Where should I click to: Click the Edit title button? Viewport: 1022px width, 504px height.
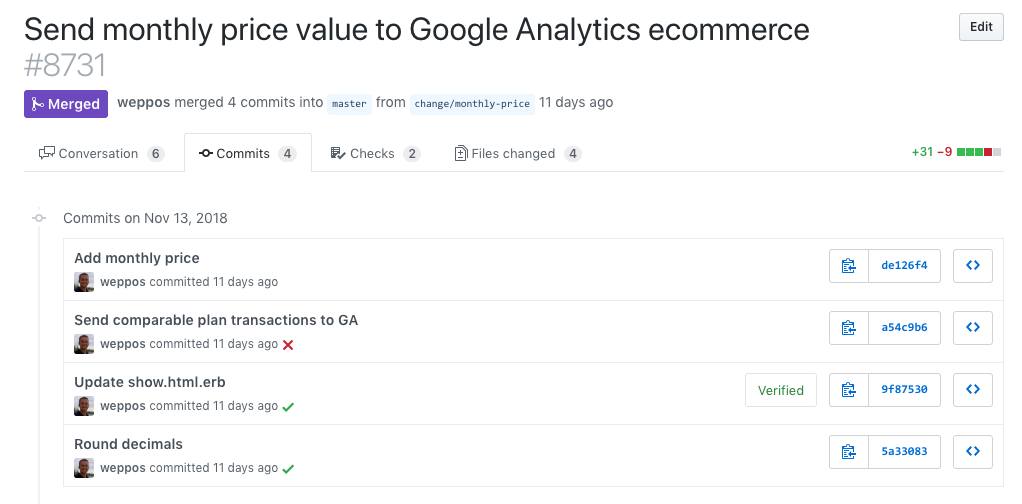click(x=981, y=27)
